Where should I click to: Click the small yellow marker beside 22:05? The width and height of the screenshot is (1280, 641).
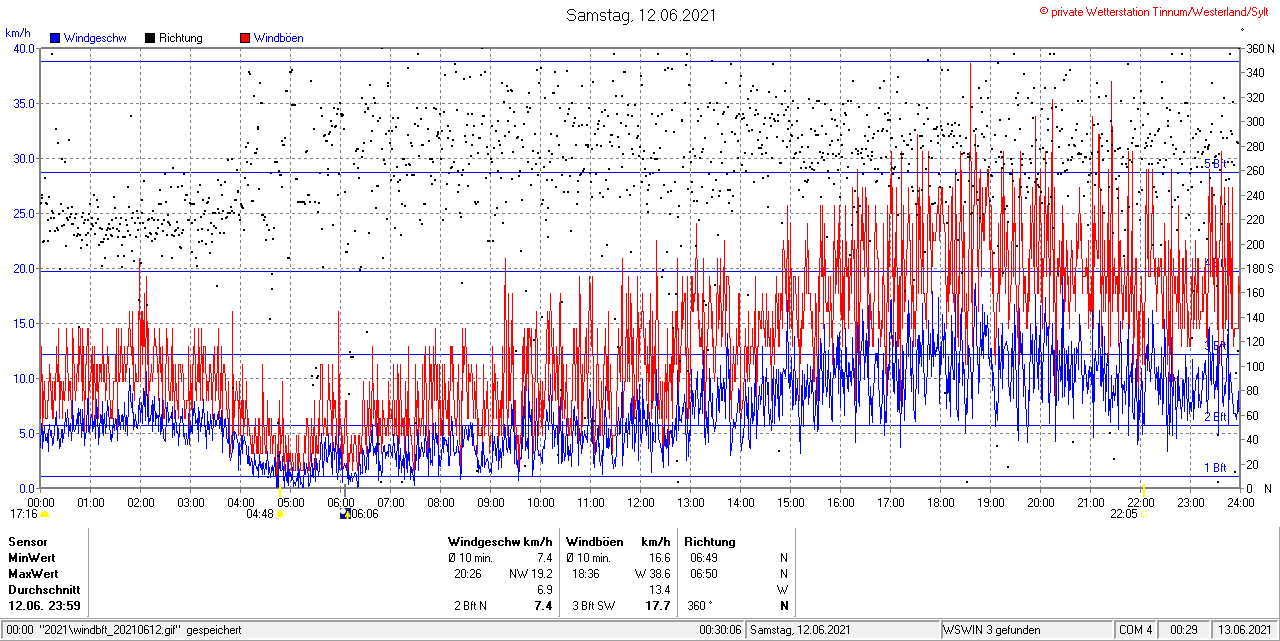pyautogui.click(x=1143, y=514)
